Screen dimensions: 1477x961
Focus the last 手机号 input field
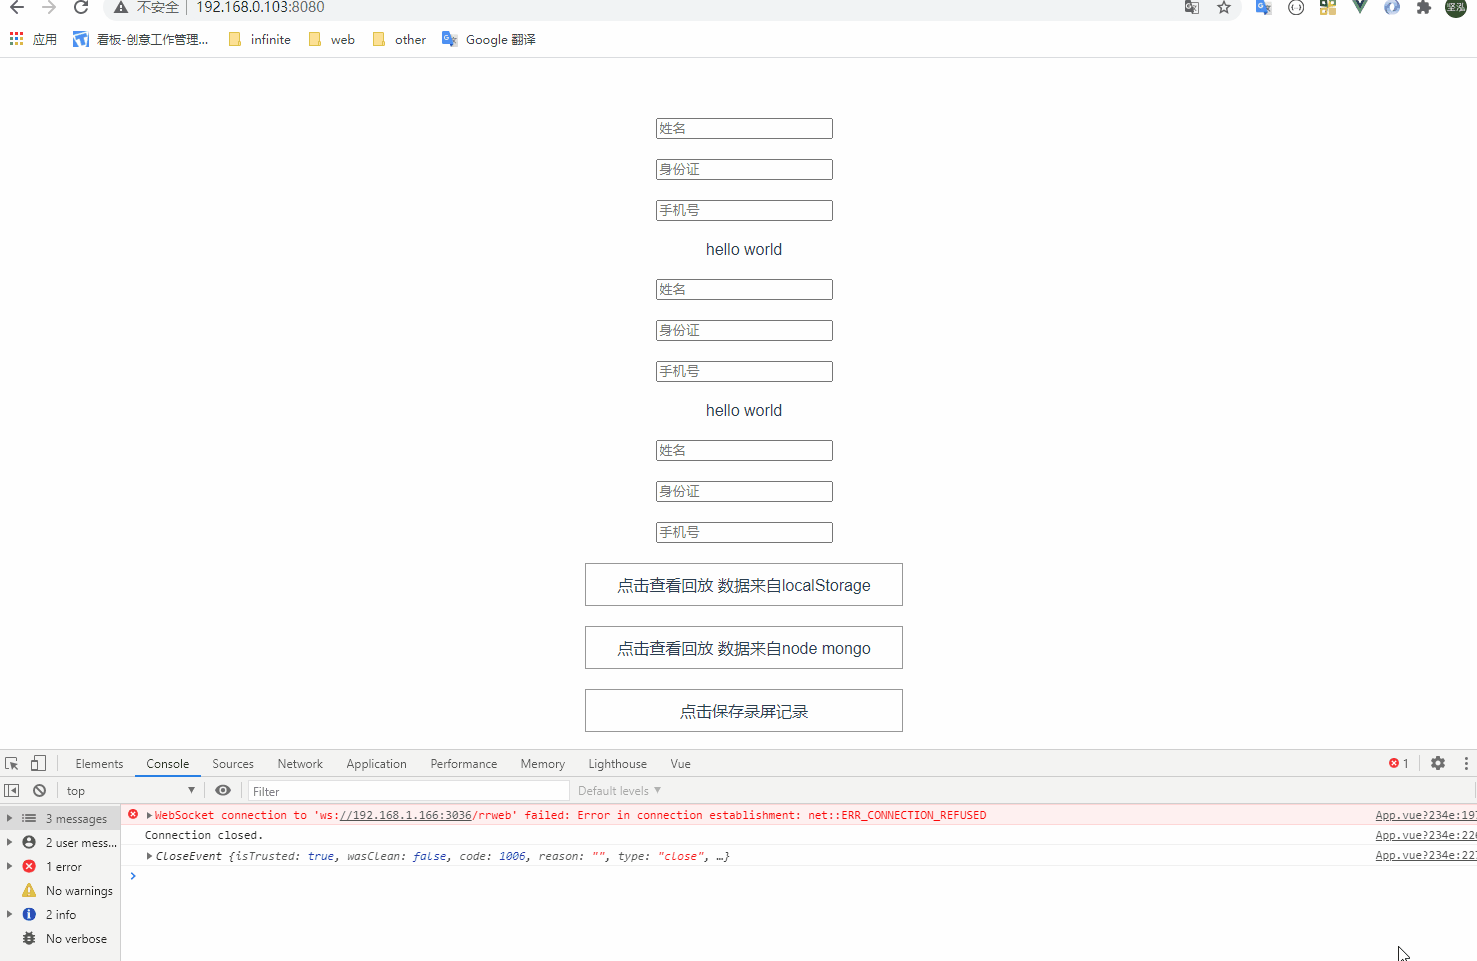coord(744,533)
